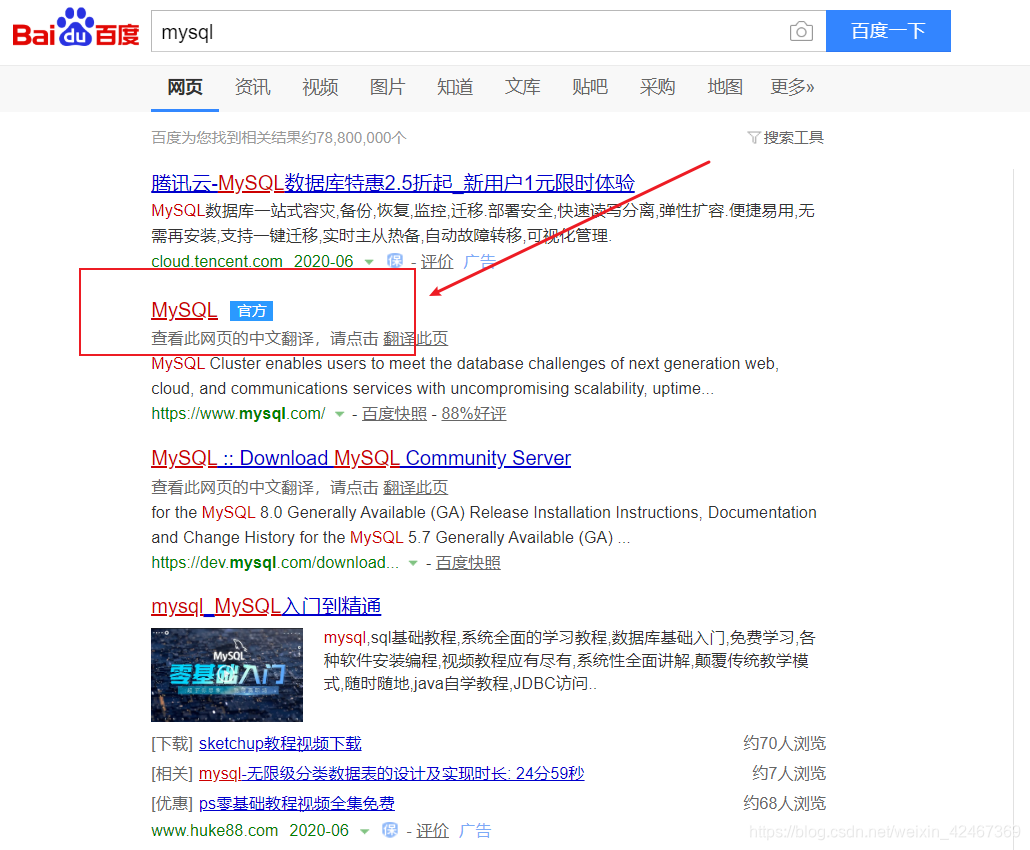
Task: Click the 官方 badge next to MySQL
Action: 251,311
